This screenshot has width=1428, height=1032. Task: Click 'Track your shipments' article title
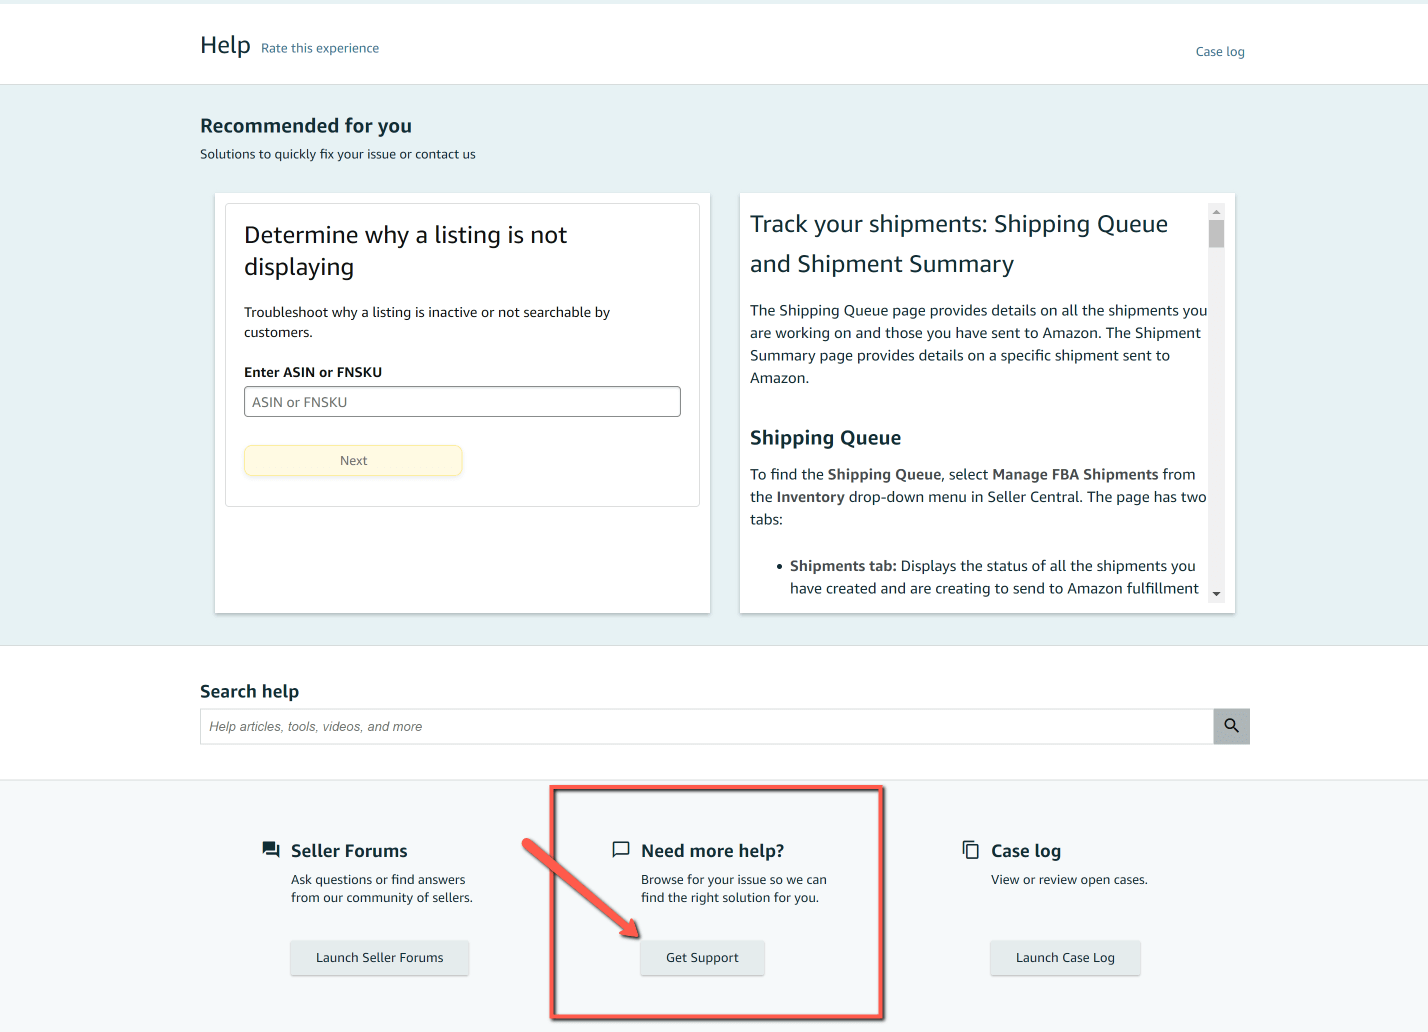coord(959,244)
